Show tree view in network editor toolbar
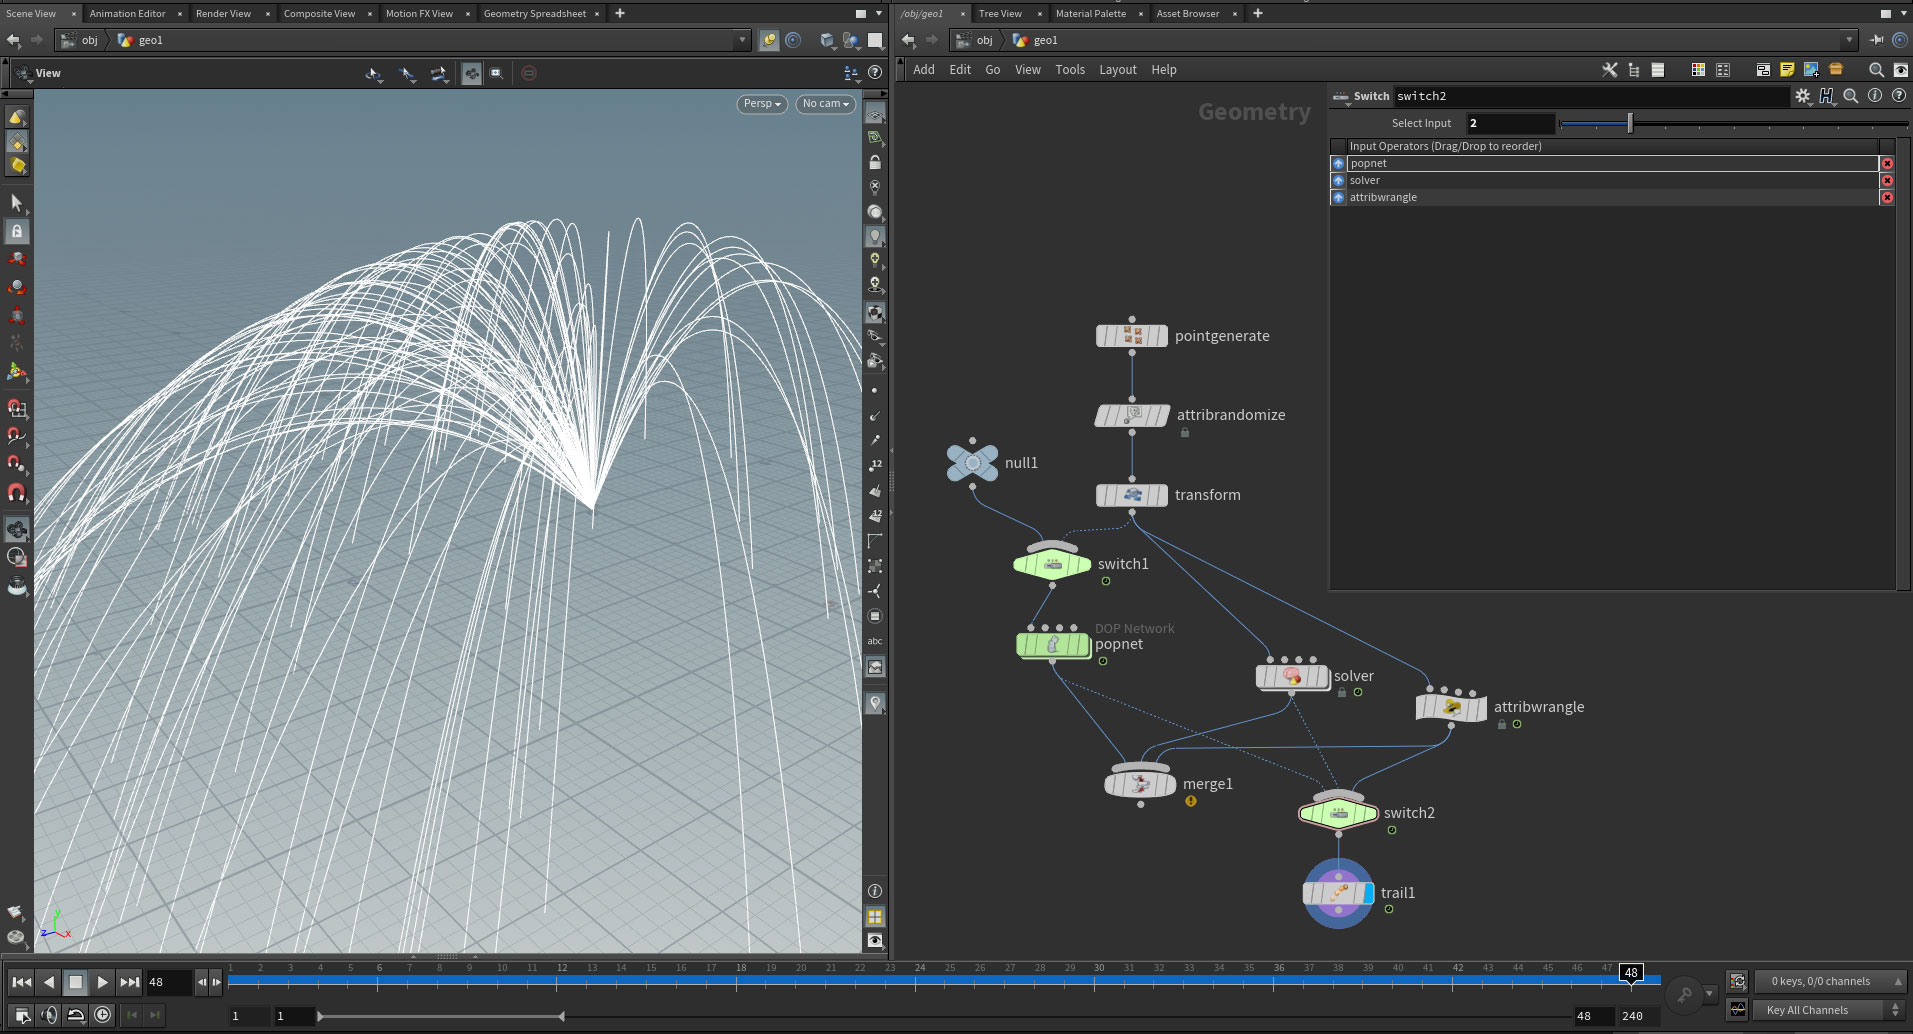Viewport: 1913px width, 1034px height. click(1633, 70)
